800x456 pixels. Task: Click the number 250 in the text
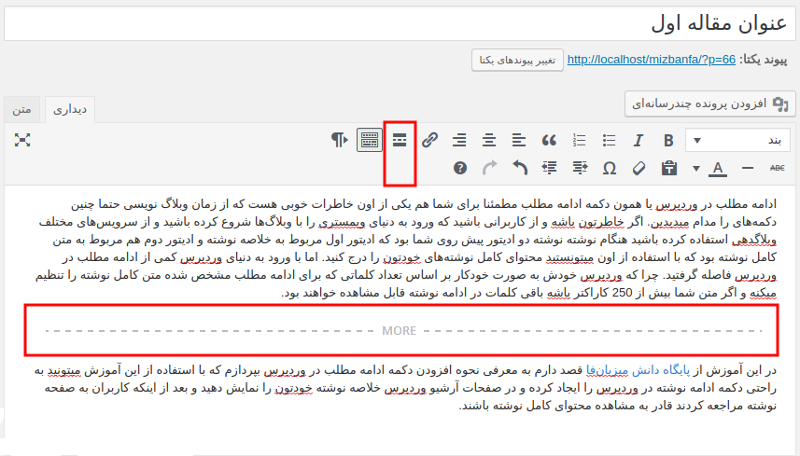(x=622, y=293)
